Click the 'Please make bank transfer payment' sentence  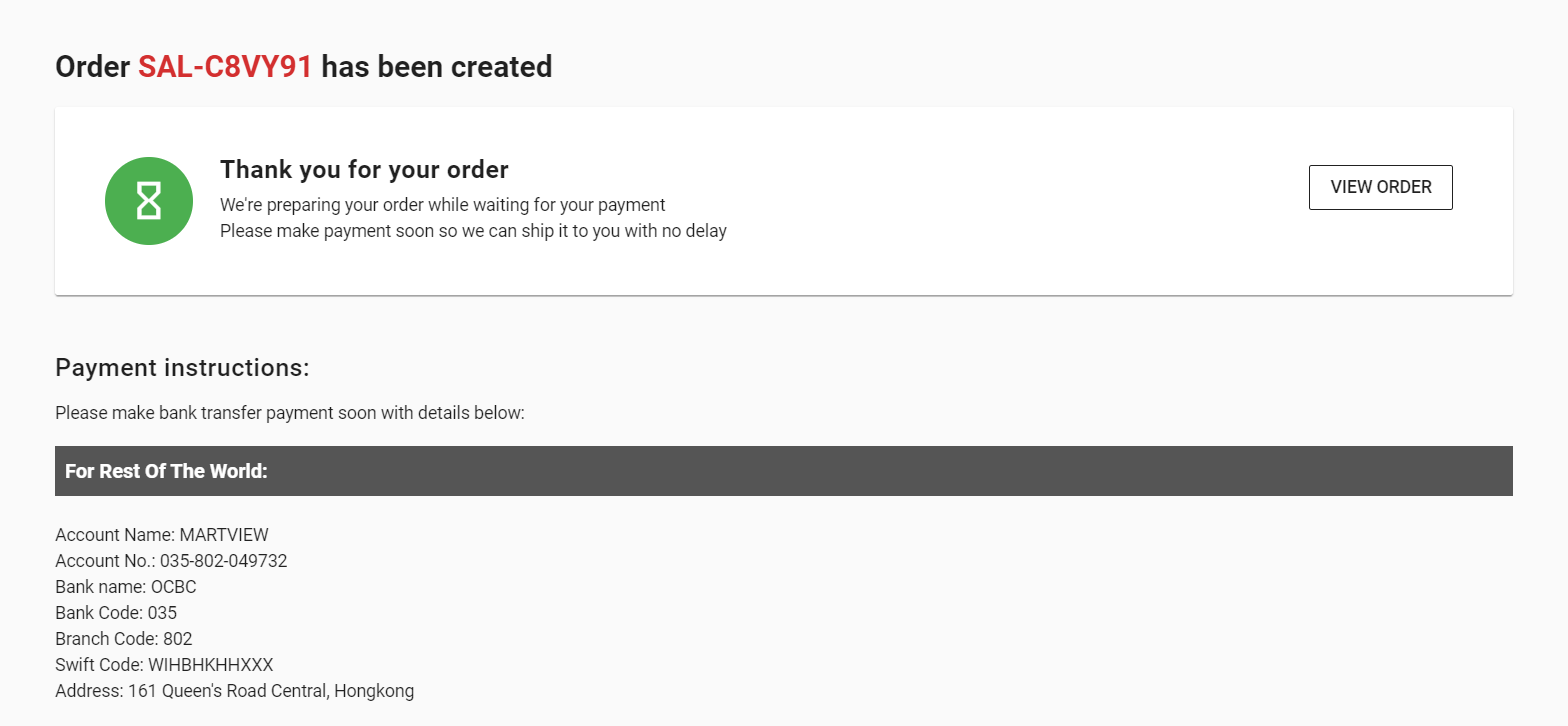(289, 413)
